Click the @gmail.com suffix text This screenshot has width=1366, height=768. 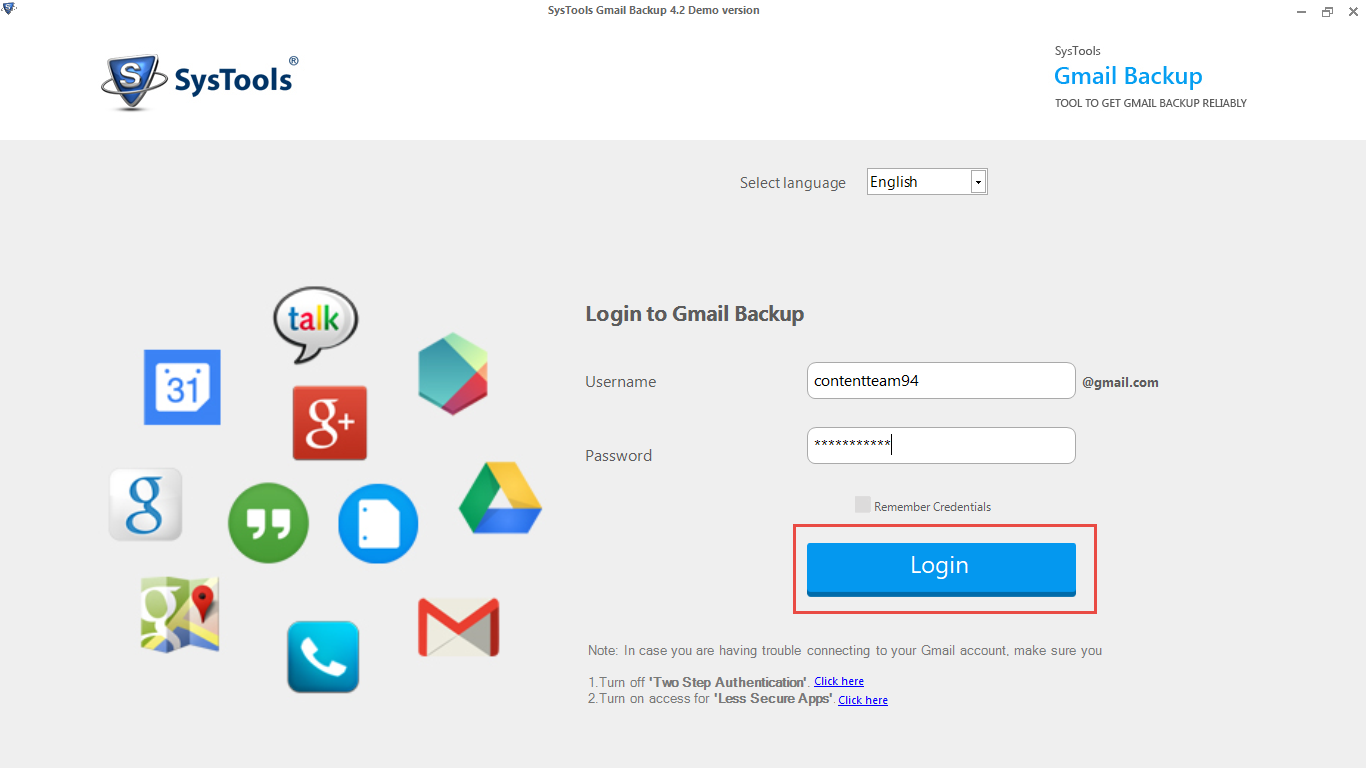pyautogui.click(x=1120, y=382)
